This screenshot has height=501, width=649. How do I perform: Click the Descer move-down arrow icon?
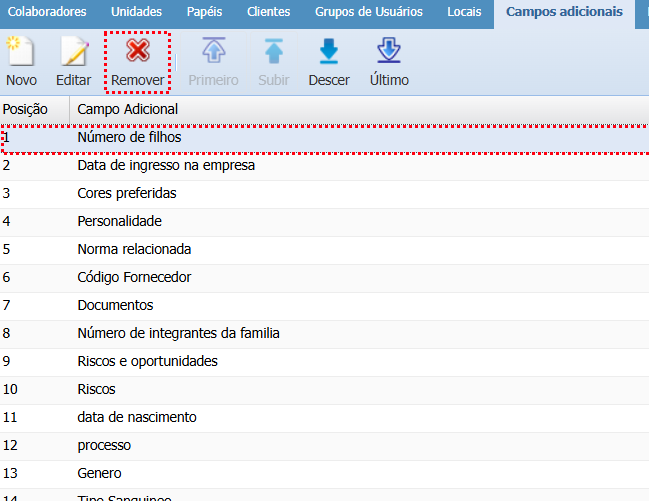329,52
